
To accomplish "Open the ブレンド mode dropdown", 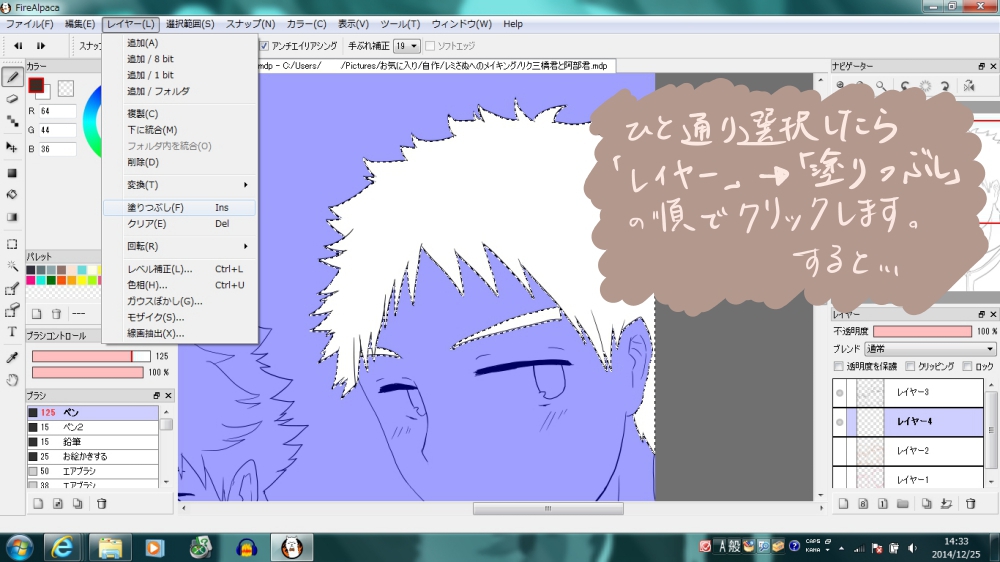I will [928, 349].
